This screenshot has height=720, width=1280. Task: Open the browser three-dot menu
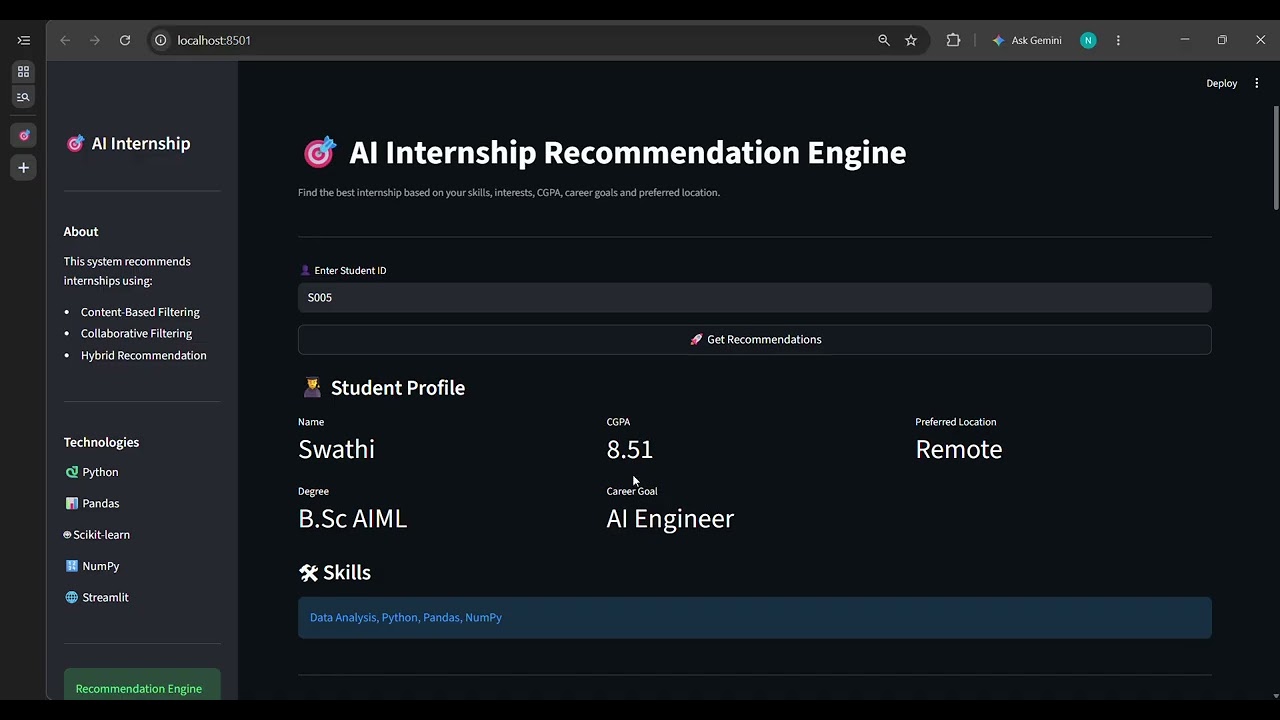point(1118,40)
